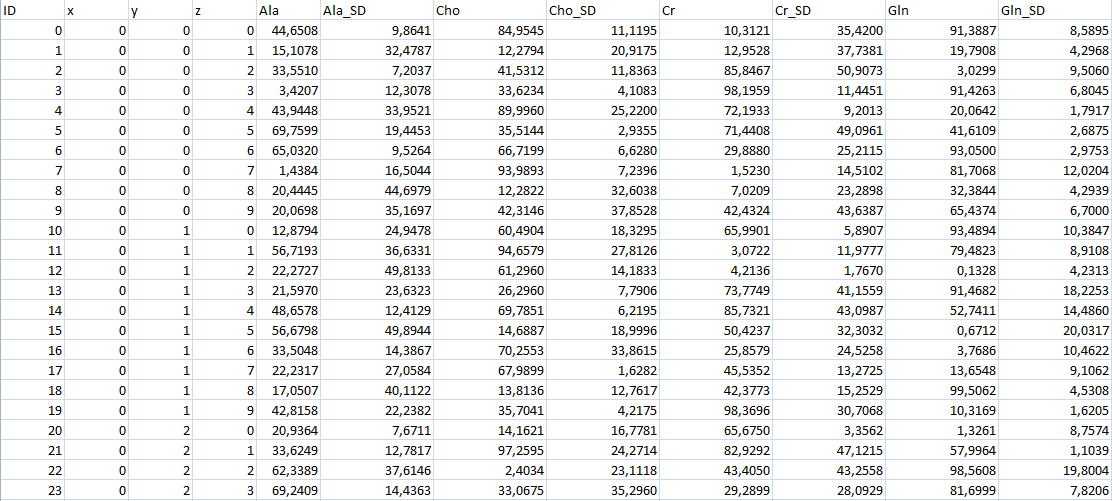
Task: Click the cell with value 8,5895
Action: pos(1055,31)
